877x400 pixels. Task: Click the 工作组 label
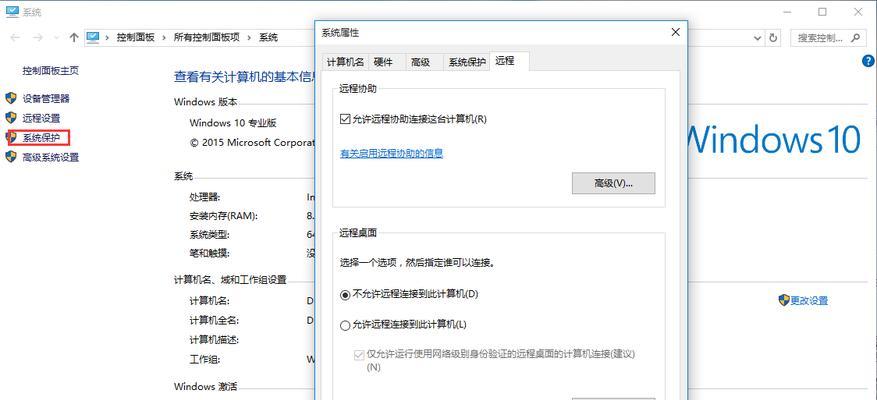coord(205,359)
